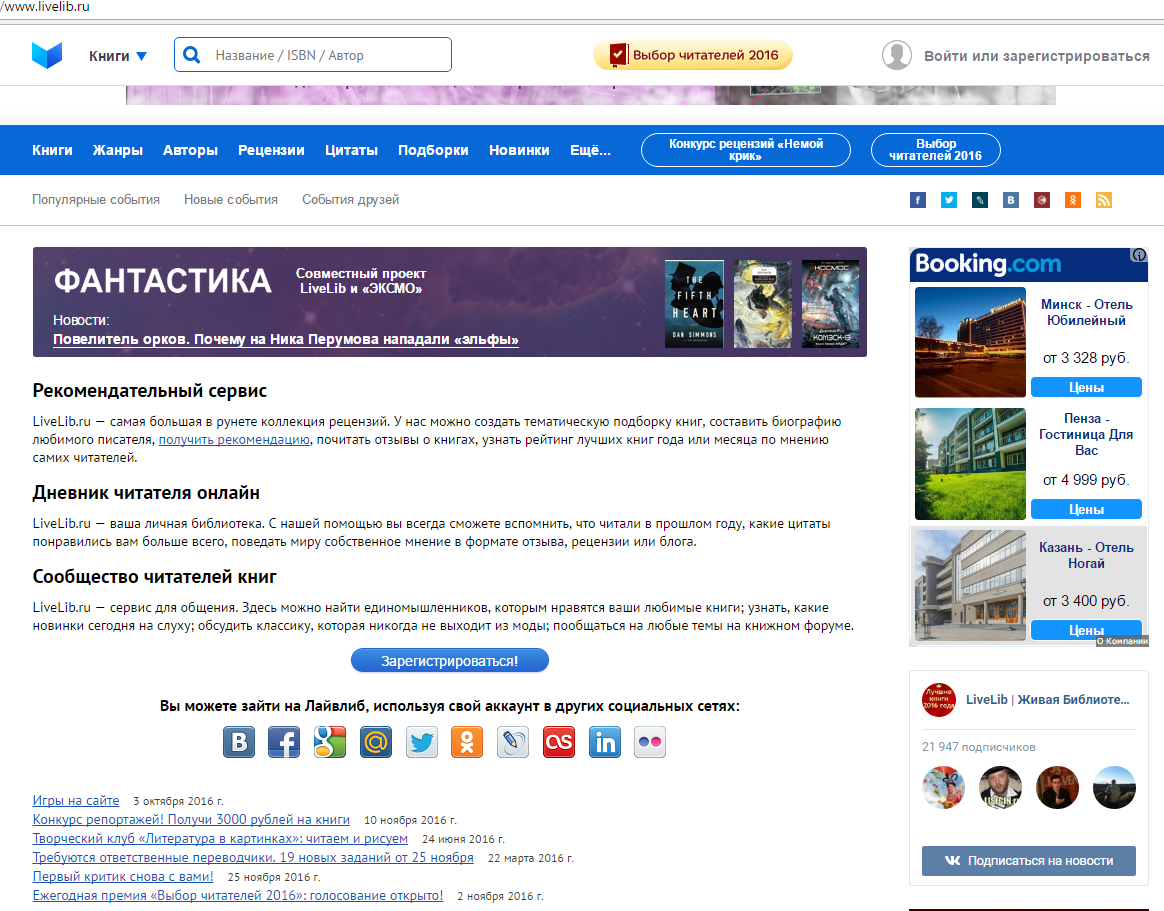Log in with Twitter account icon
The image size is (1164, 911).
click(422, 742)
